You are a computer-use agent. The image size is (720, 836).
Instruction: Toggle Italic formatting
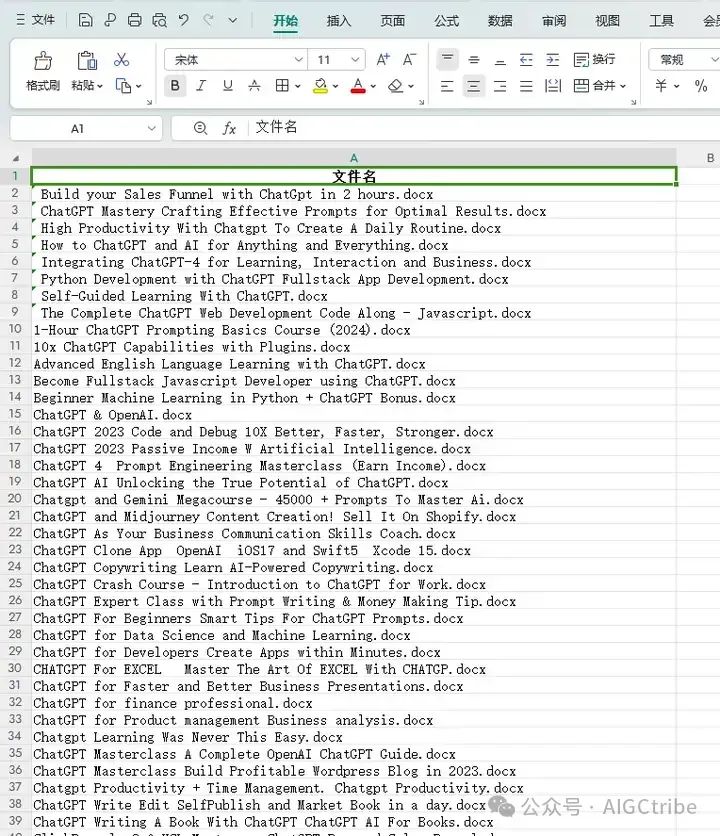click(201, 85)
